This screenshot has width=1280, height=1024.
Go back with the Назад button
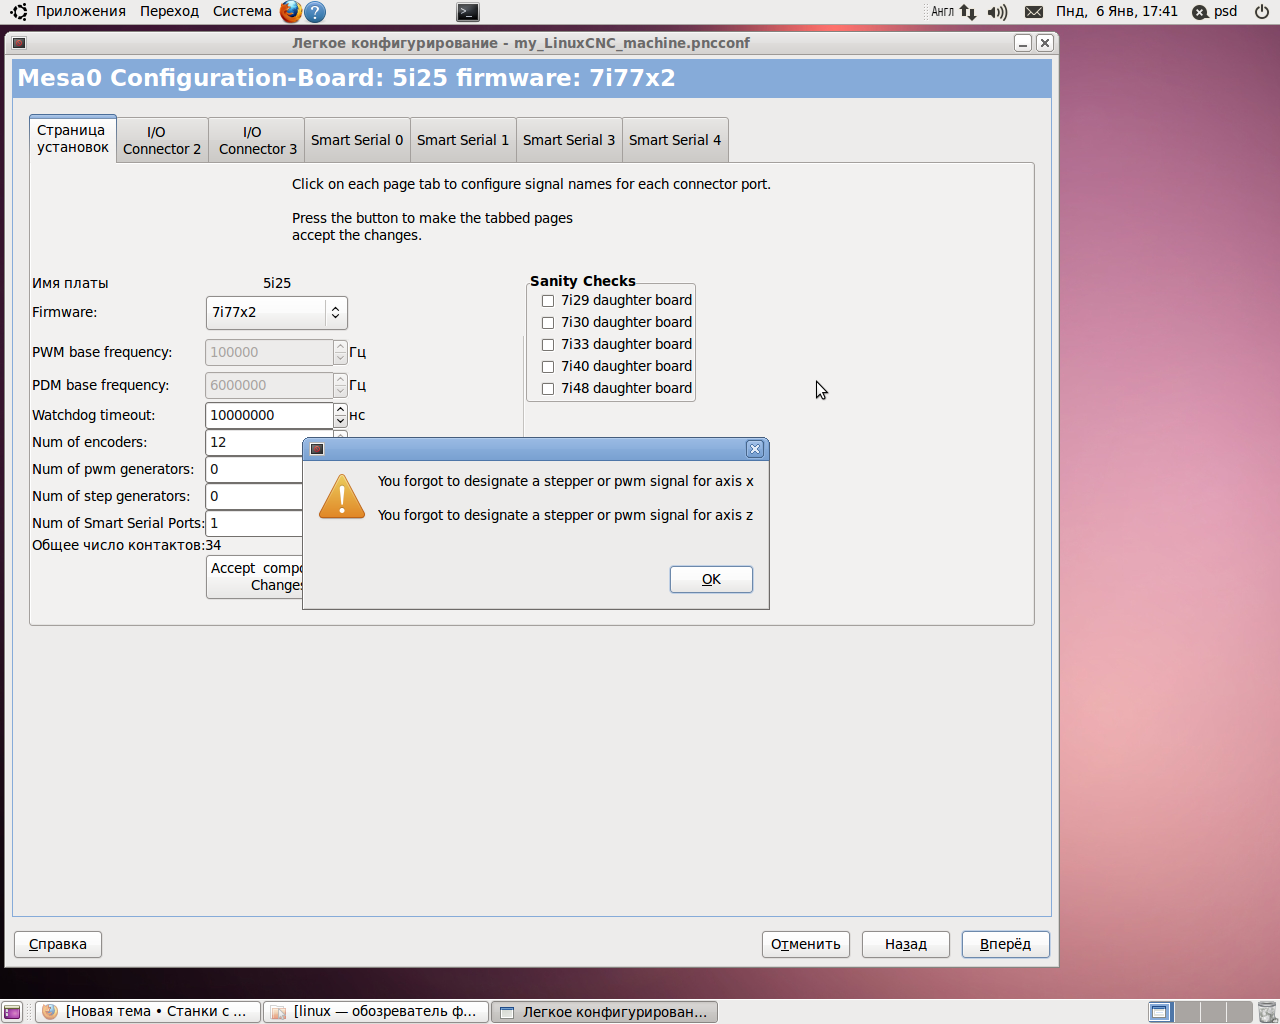click(x=906, y=944)
